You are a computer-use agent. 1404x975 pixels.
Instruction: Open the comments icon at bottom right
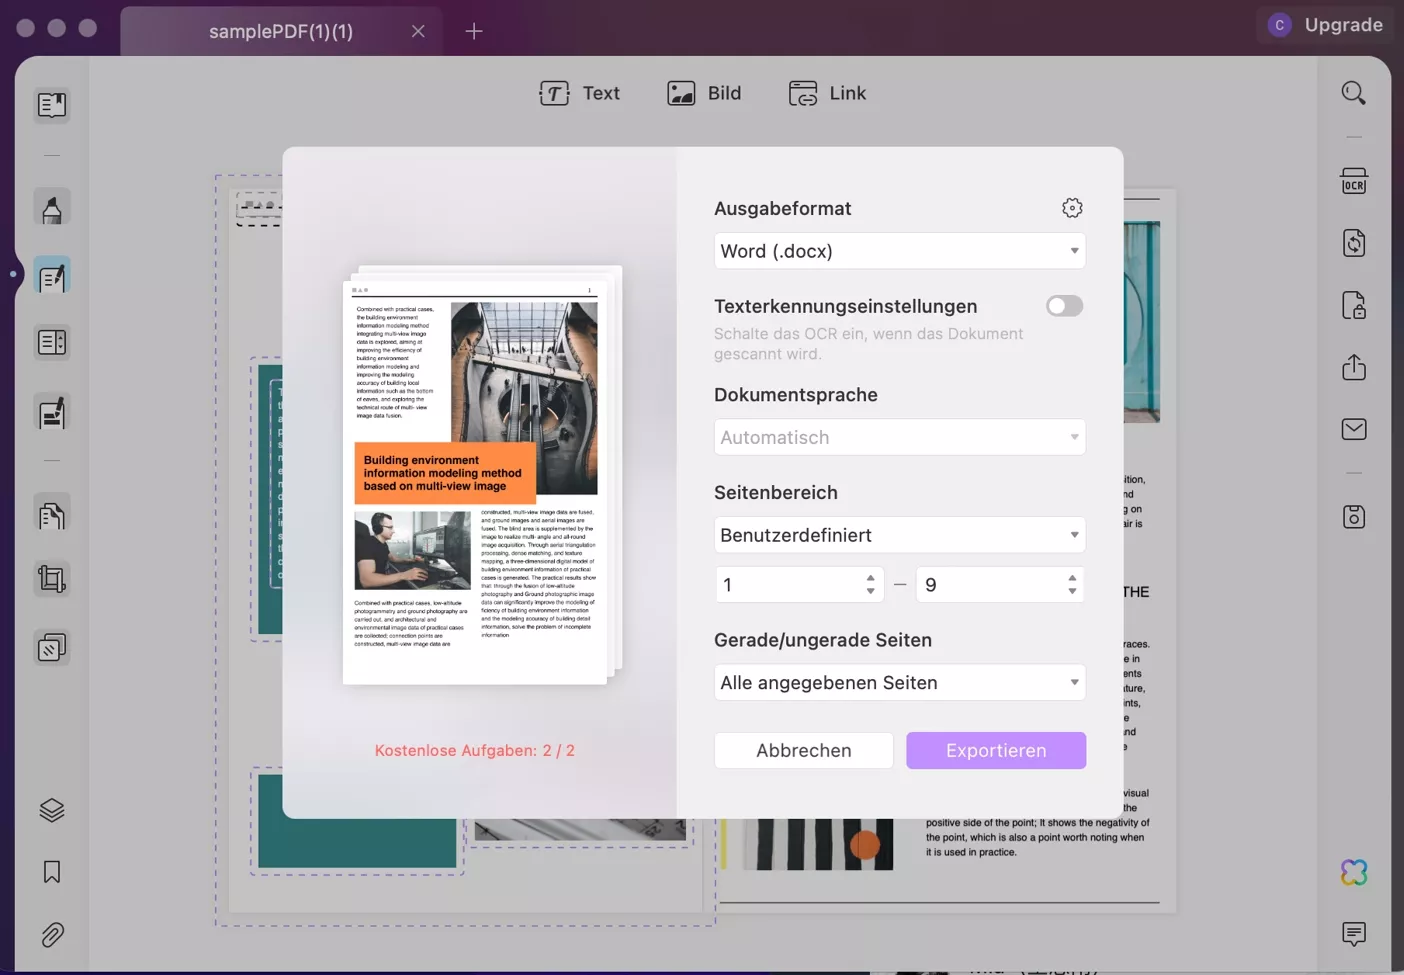(x=1353, y=934)
